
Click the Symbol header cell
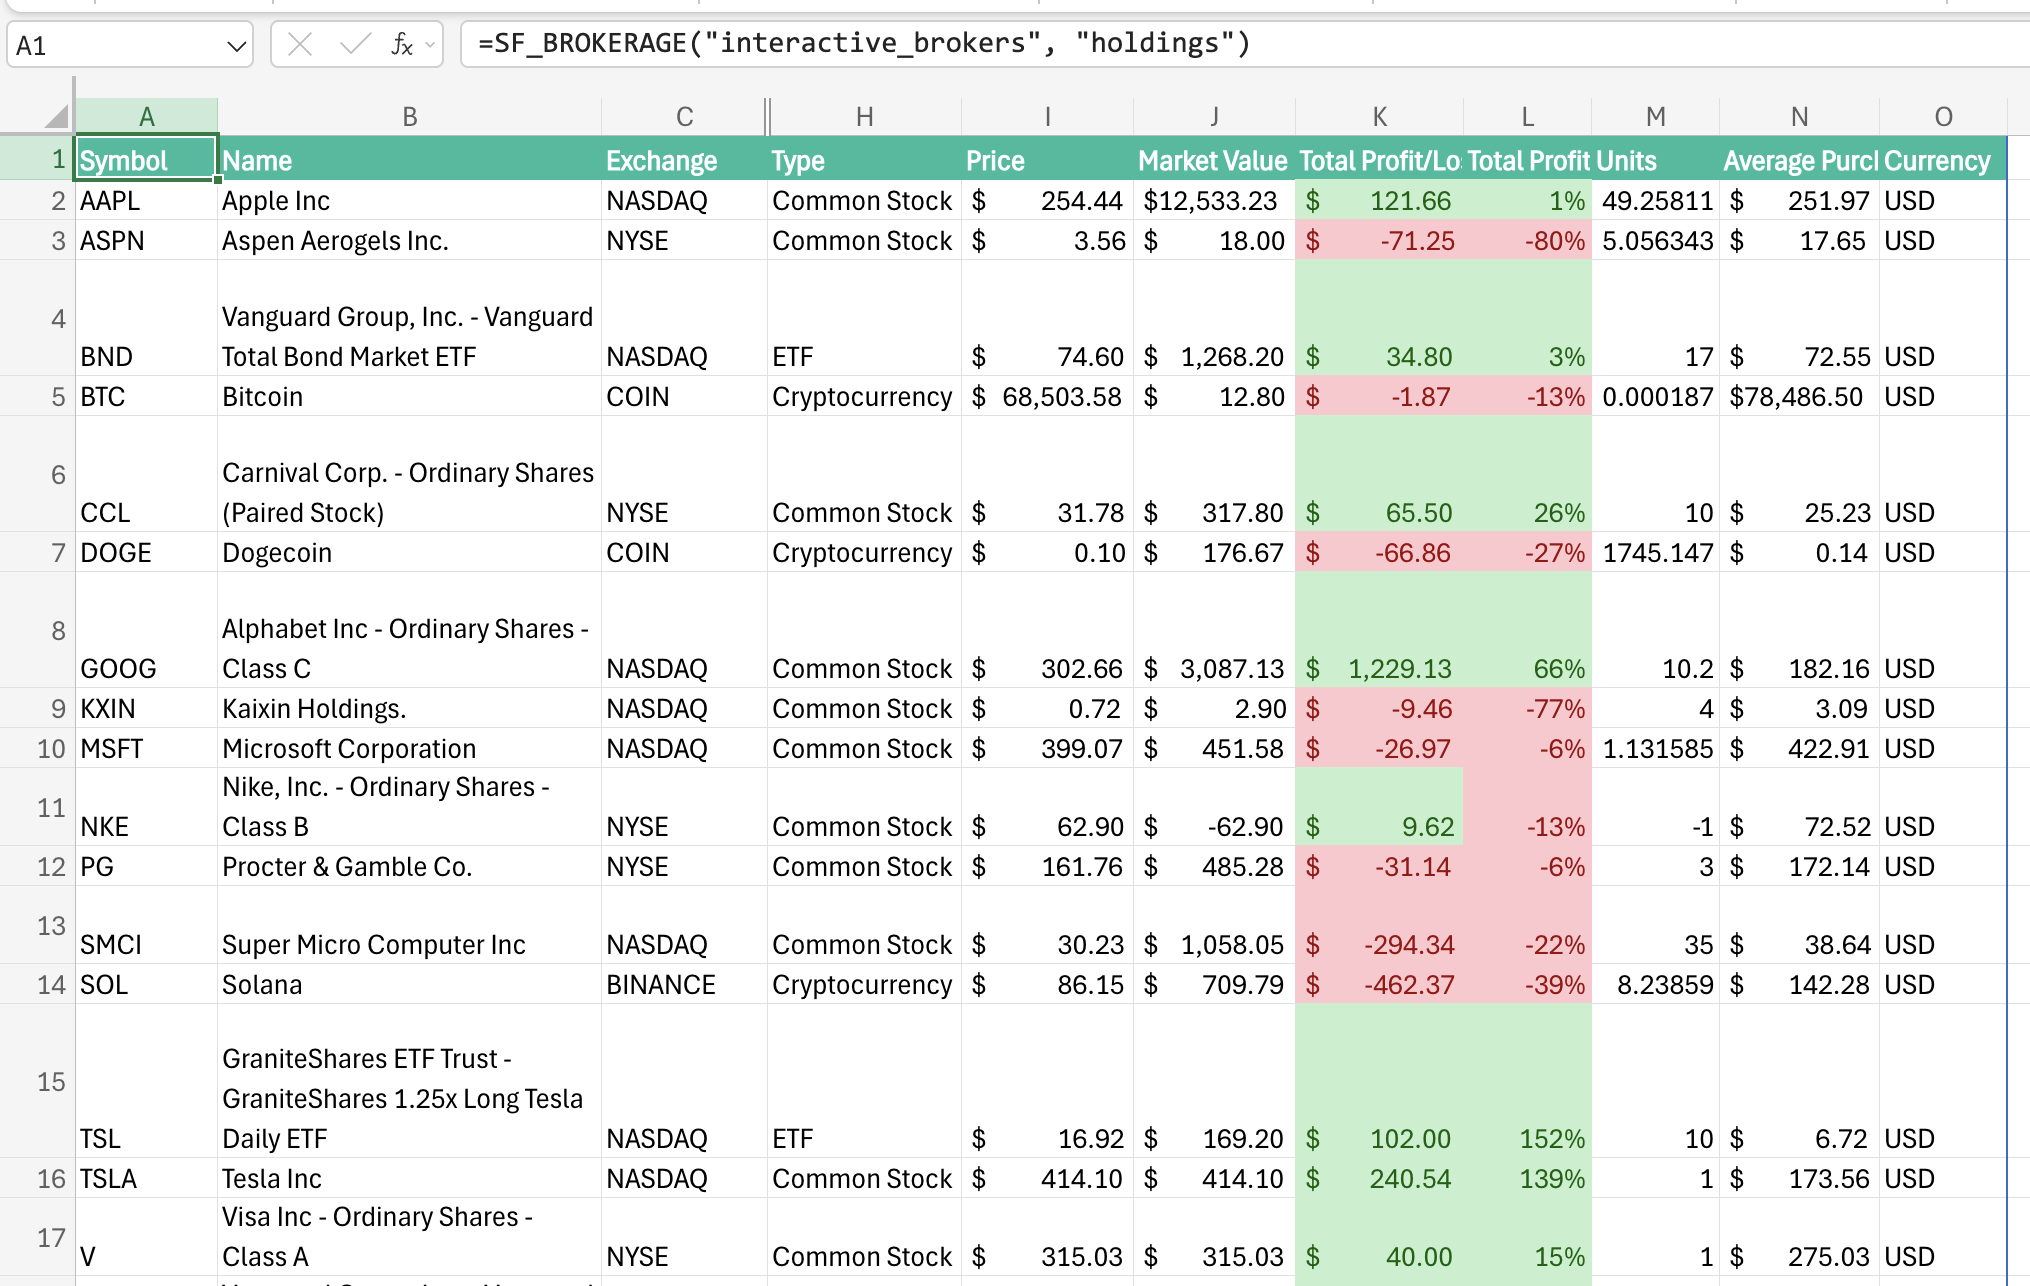[x=147, y=160]
